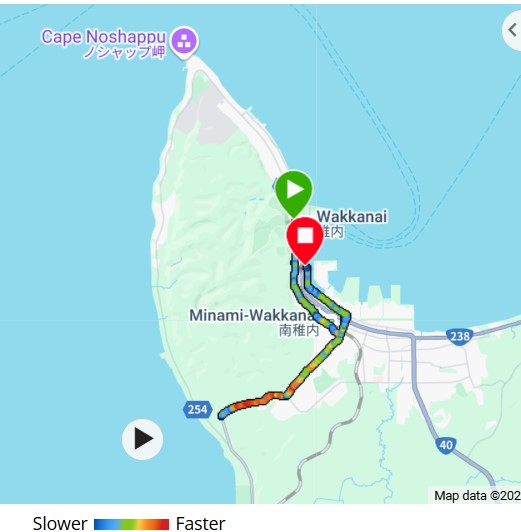This screenshot has height=532, width=521.
Task: Click the Wakkanai city label
Action: click(351, 217)
